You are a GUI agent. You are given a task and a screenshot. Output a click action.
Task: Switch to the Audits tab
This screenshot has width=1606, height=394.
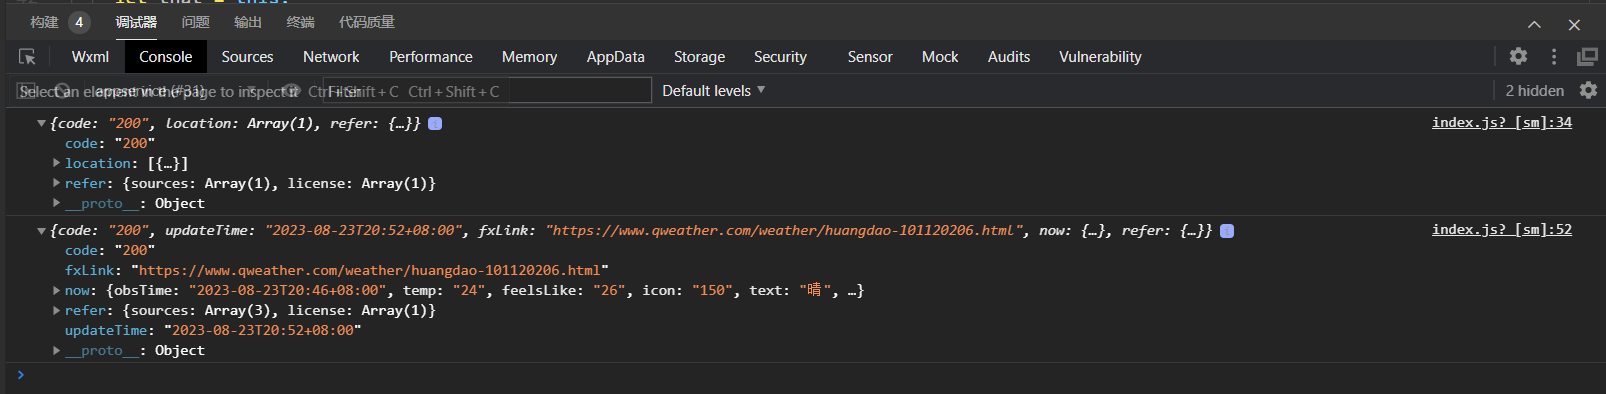(1009, 57)
